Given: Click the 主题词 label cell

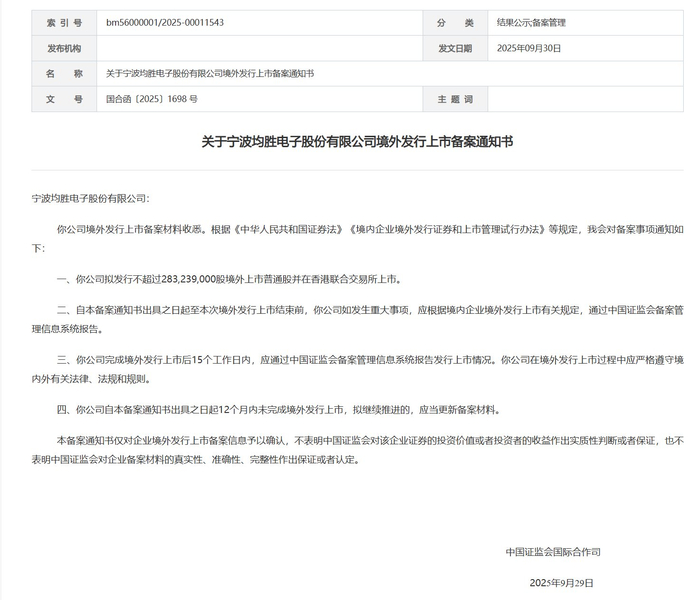Looking at the screenshot, I should [x=455, y=99].
